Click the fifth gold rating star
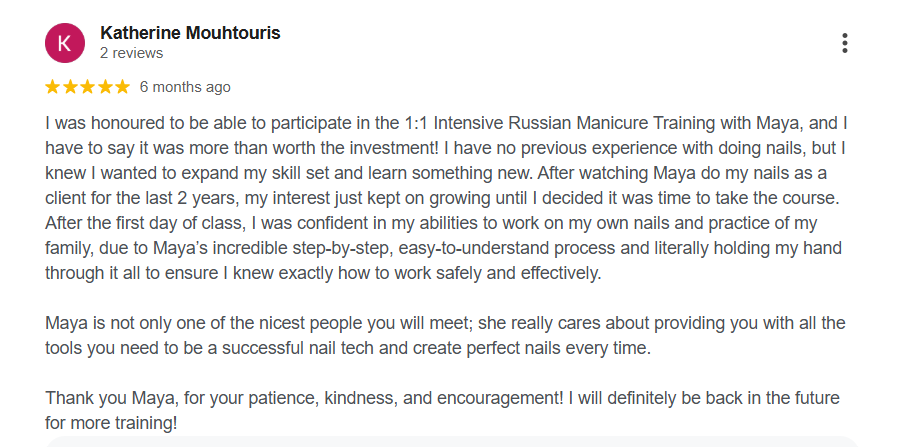Viewport: 897px width, 447px height. (x=122, y=87)
